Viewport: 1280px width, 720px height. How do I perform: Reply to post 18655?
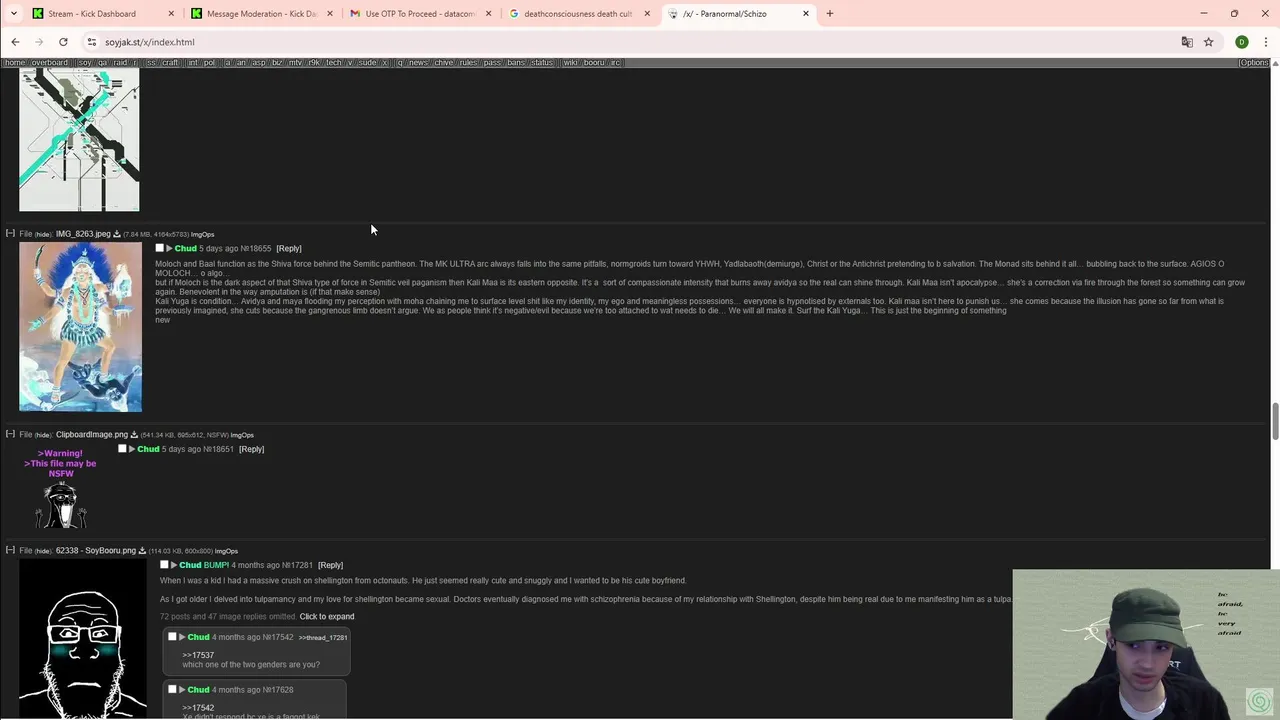point(288,248)
